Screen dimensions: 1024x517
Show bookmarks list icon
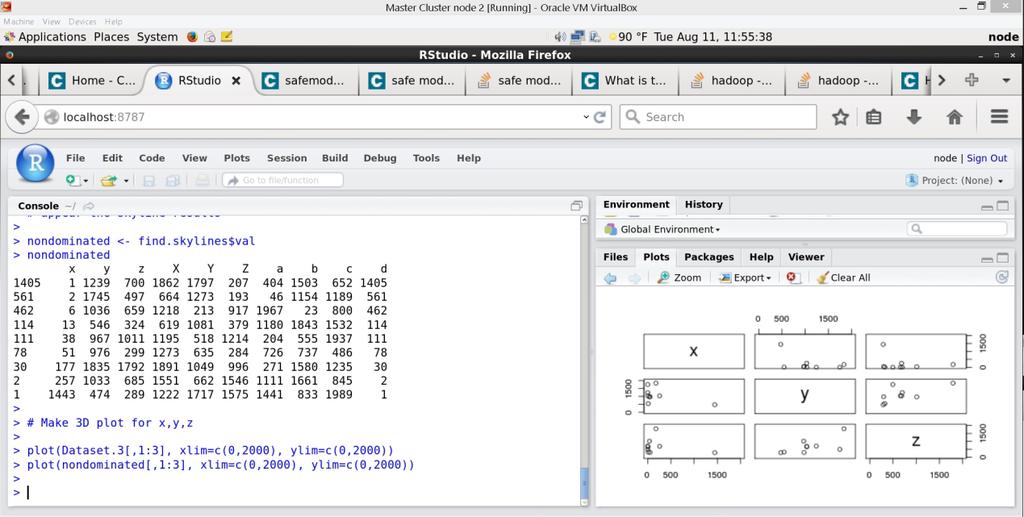tap(873, 117)
